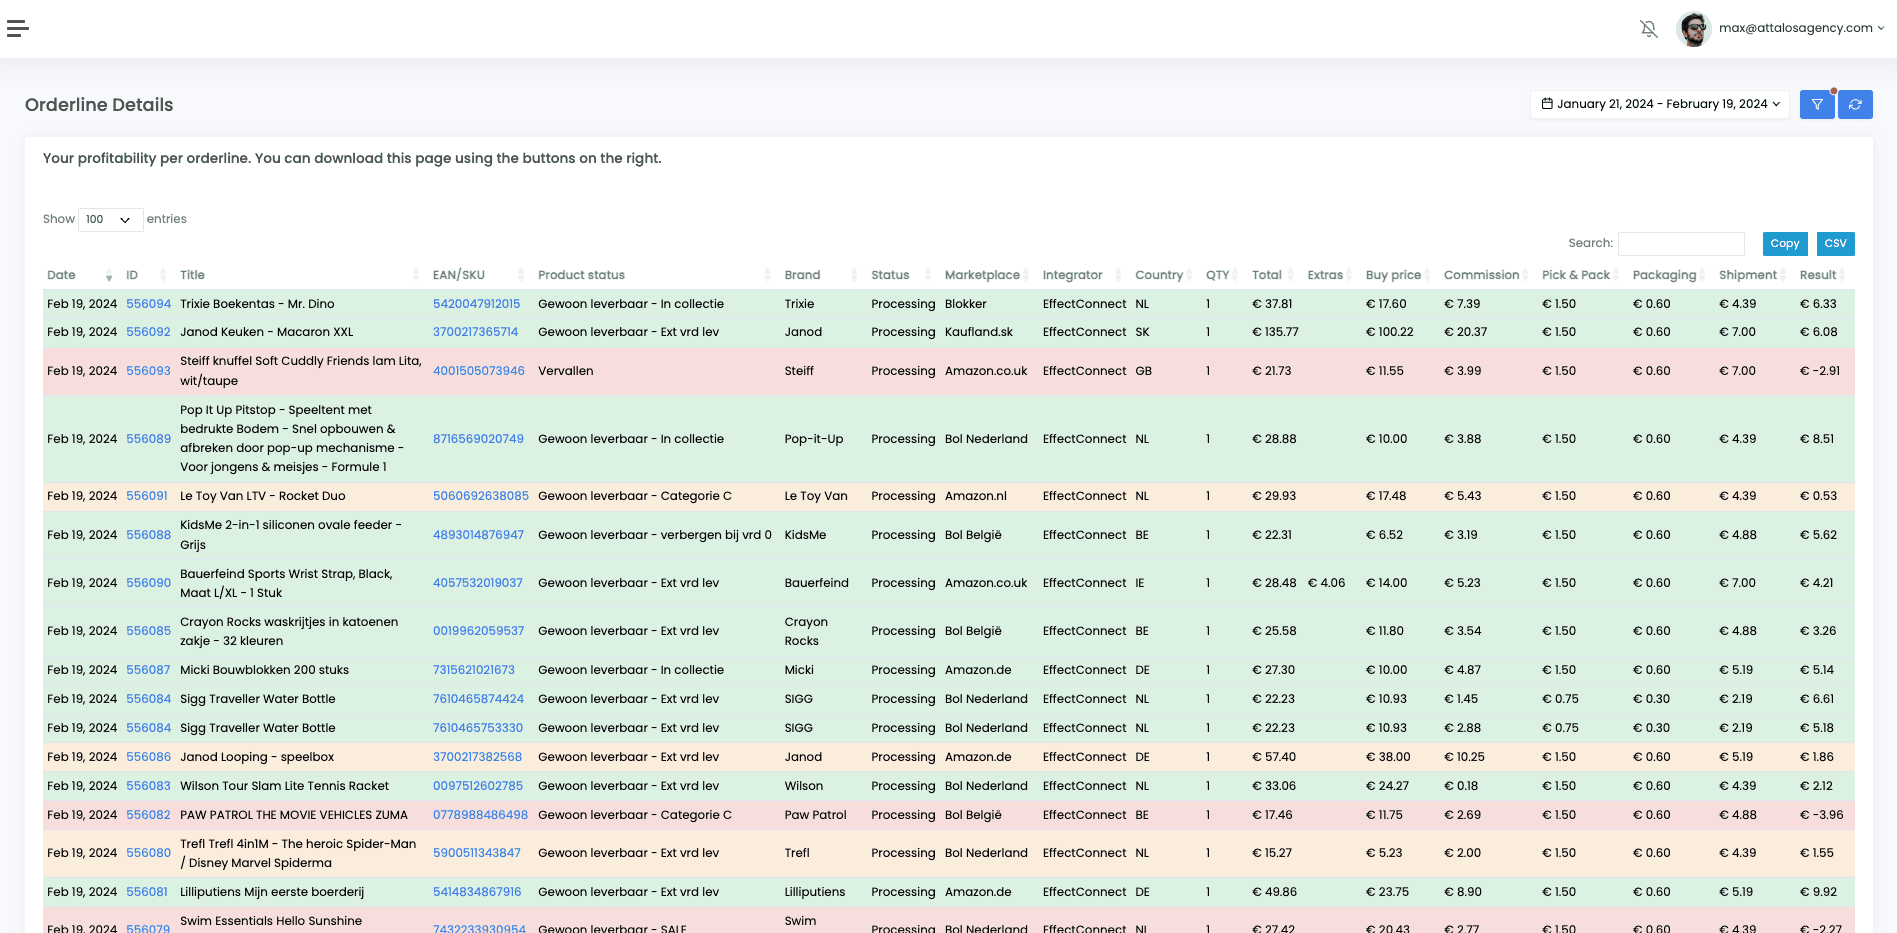Sort by the QTY column header
The height and width of the screenshot is (933, 1897).
pyautogui.click(x=1224, y=275)
